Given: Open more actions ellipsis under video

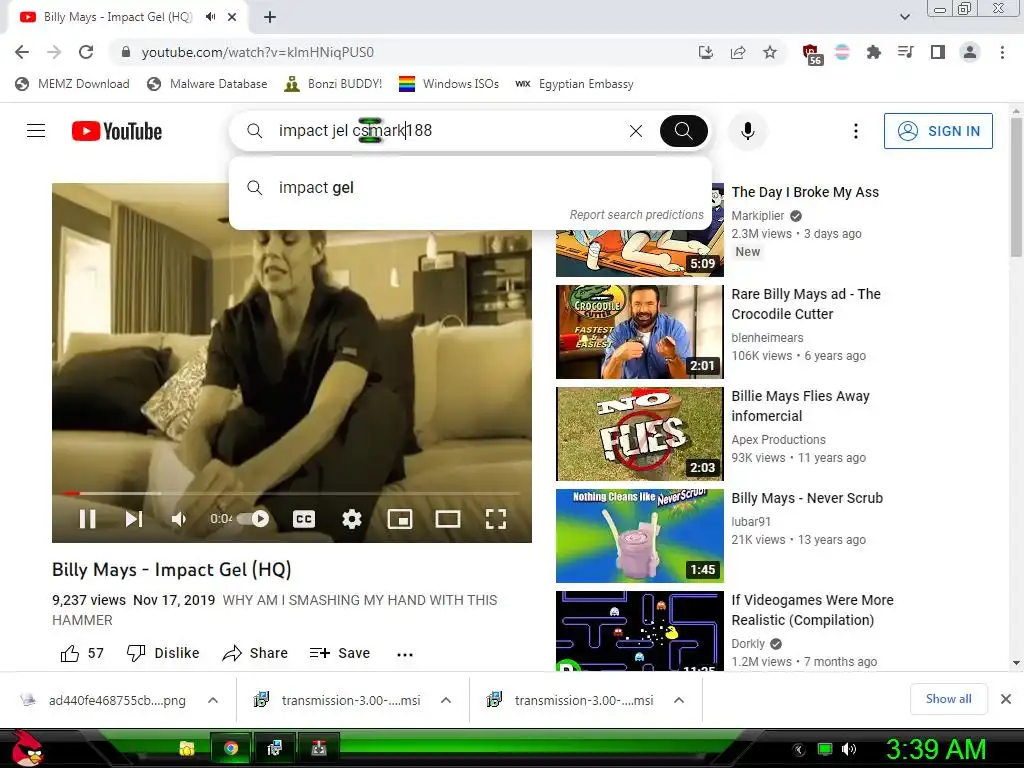Looking at the screenshot, I should [405, 654].
